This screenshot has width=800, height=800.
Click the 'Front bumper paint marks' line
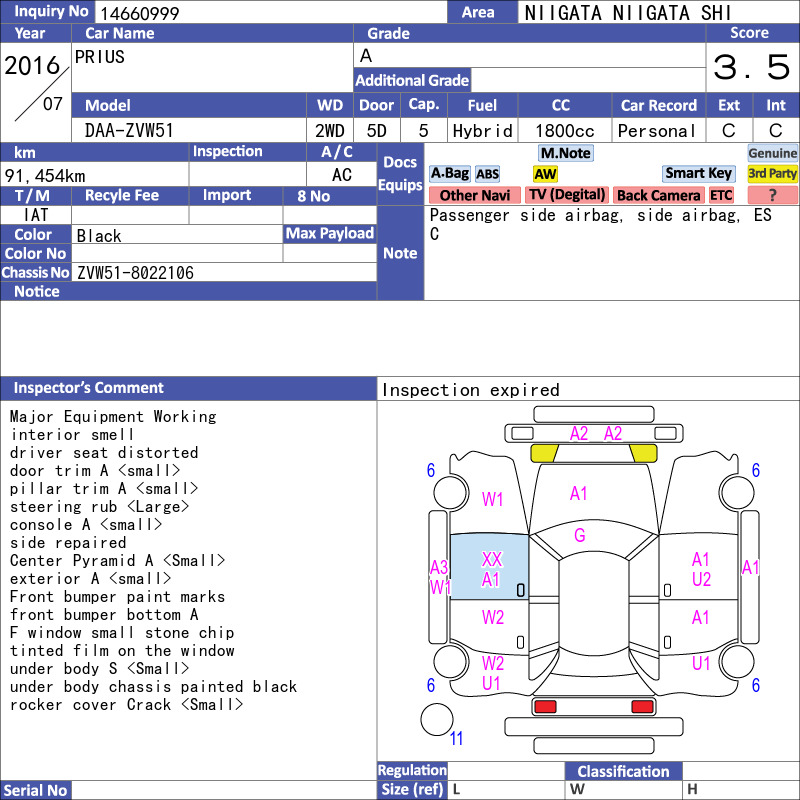[x=117, y=596]
